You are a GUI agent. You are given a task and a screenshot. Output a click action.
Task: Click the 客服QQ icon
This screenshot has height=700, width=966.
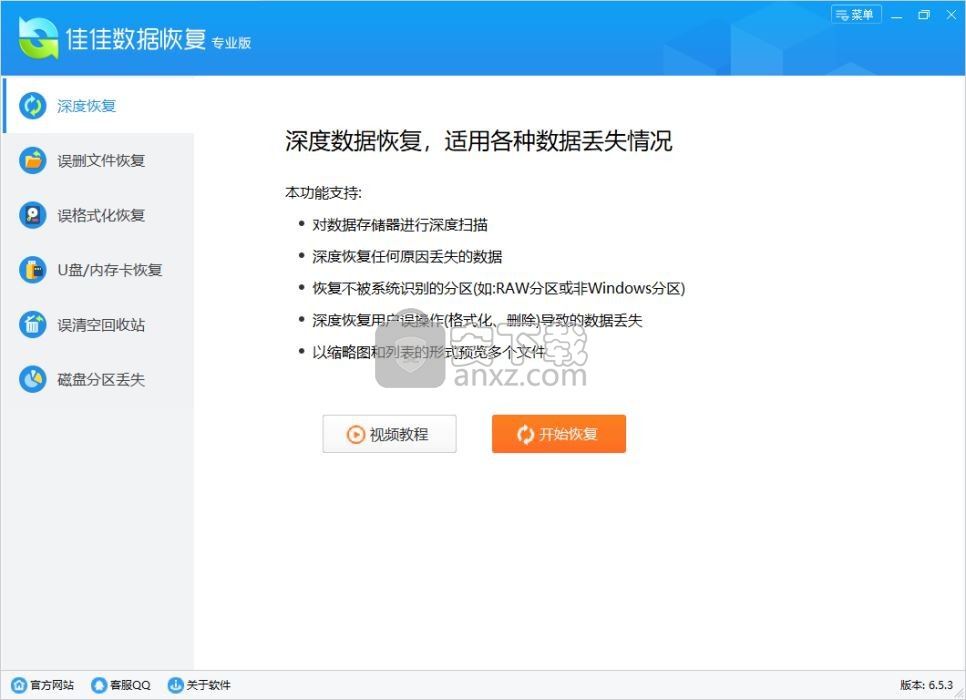click(99, 685)
